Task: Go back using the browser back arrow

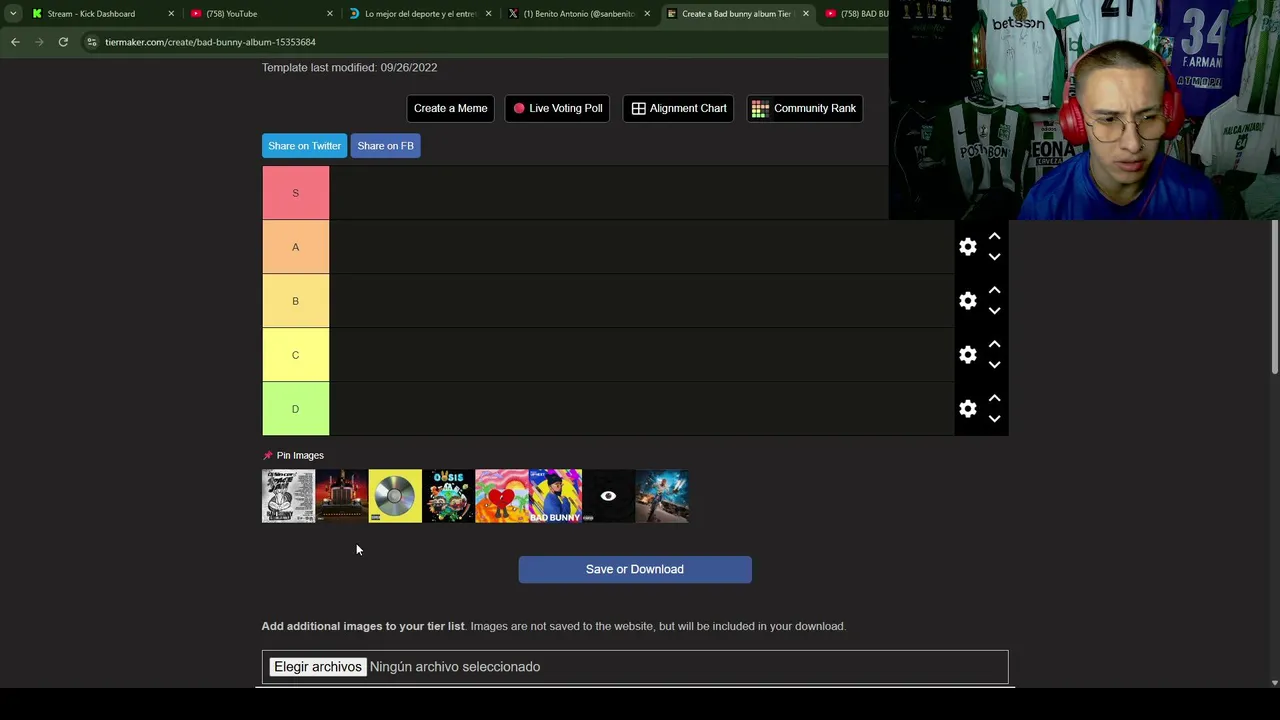Action: tap(15, 42)
